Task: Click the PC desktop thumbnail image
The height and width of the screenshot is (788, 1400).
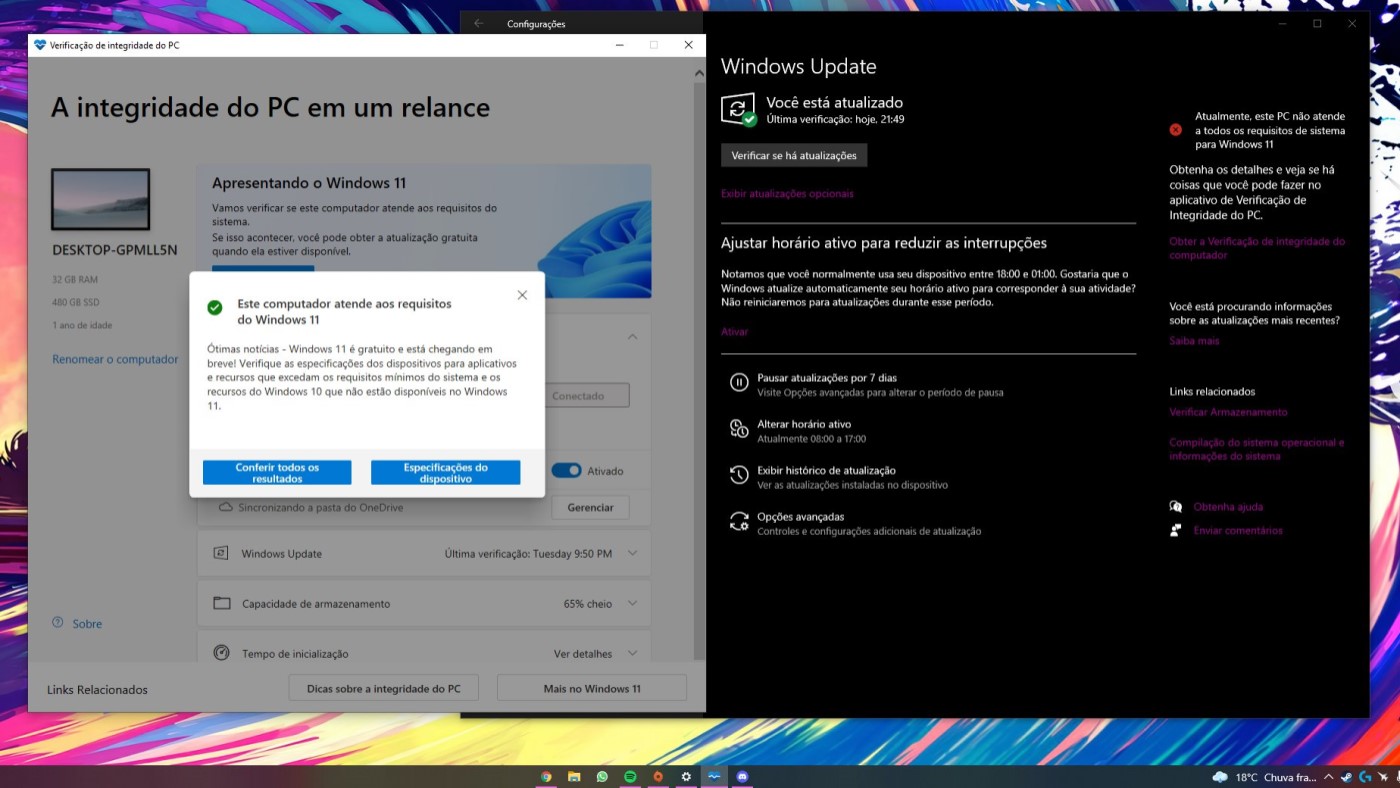Action: pyautogui.click(x=100, y=199)
